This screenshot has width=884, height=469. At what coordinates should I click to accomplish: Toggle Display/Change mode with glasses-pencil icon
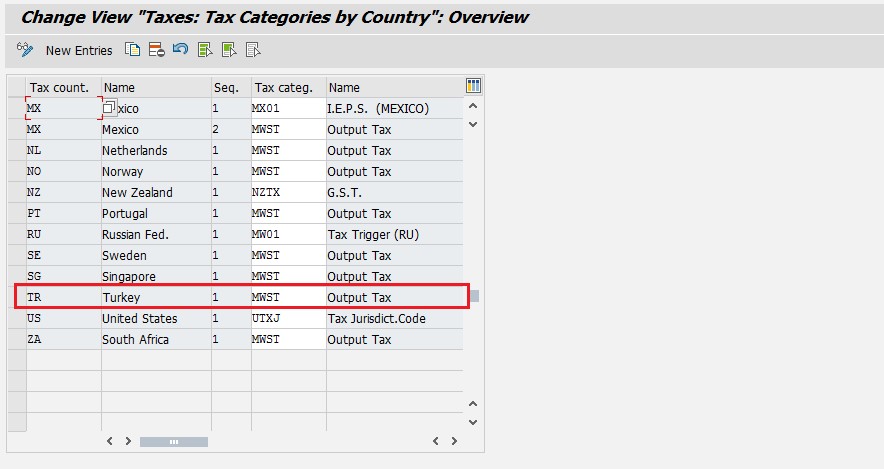pyautogui.click(x=26, y=49)
